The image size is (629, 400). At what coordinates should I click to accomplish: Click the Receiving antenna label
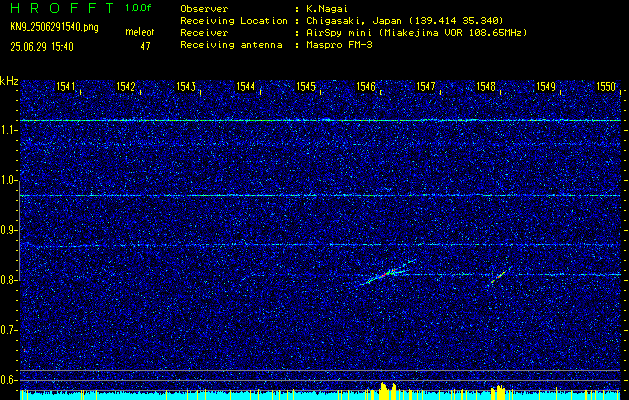tap(231, 45)
